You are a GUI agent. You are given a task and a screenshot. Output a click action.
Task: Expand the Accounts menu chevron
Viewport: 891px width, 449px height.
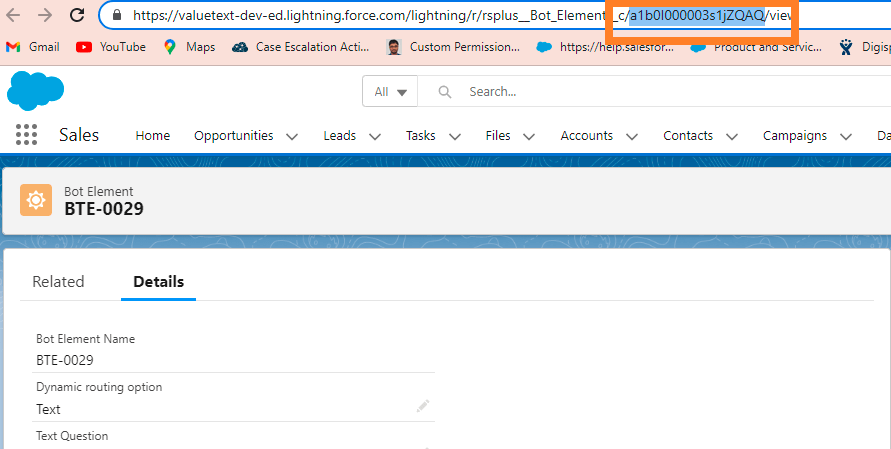632,136
